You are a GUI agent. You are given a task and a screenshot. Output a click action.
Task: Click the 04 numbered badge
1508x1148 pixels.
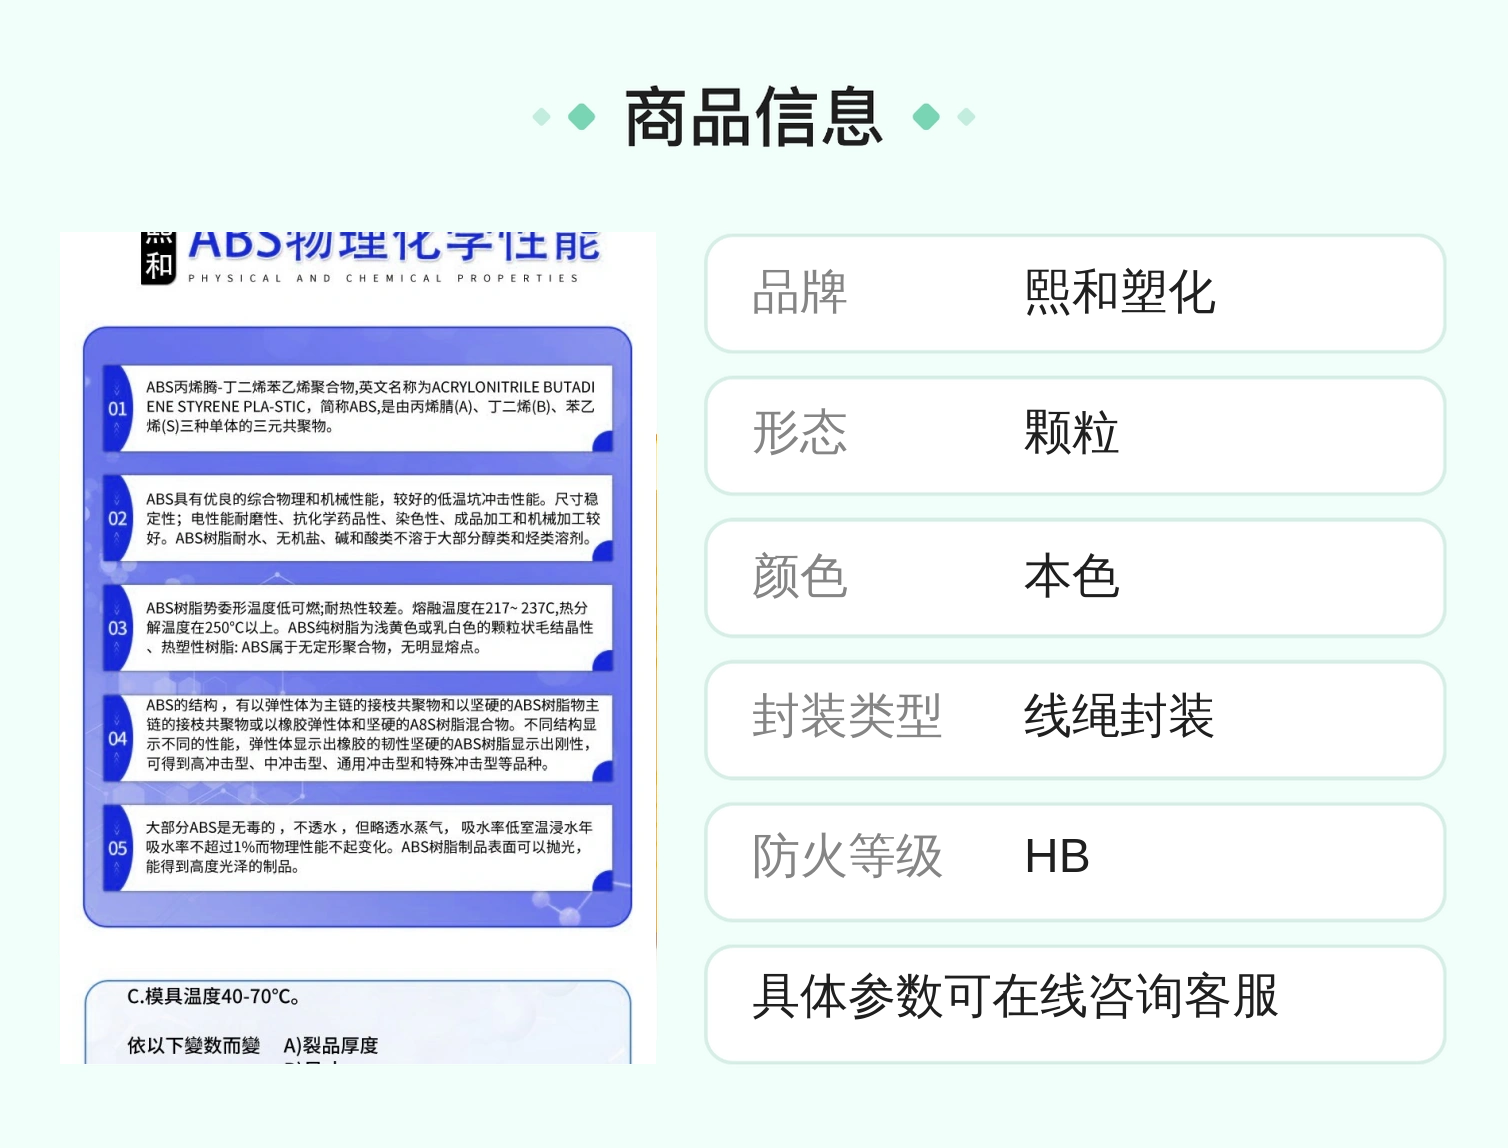click(118, 738)
